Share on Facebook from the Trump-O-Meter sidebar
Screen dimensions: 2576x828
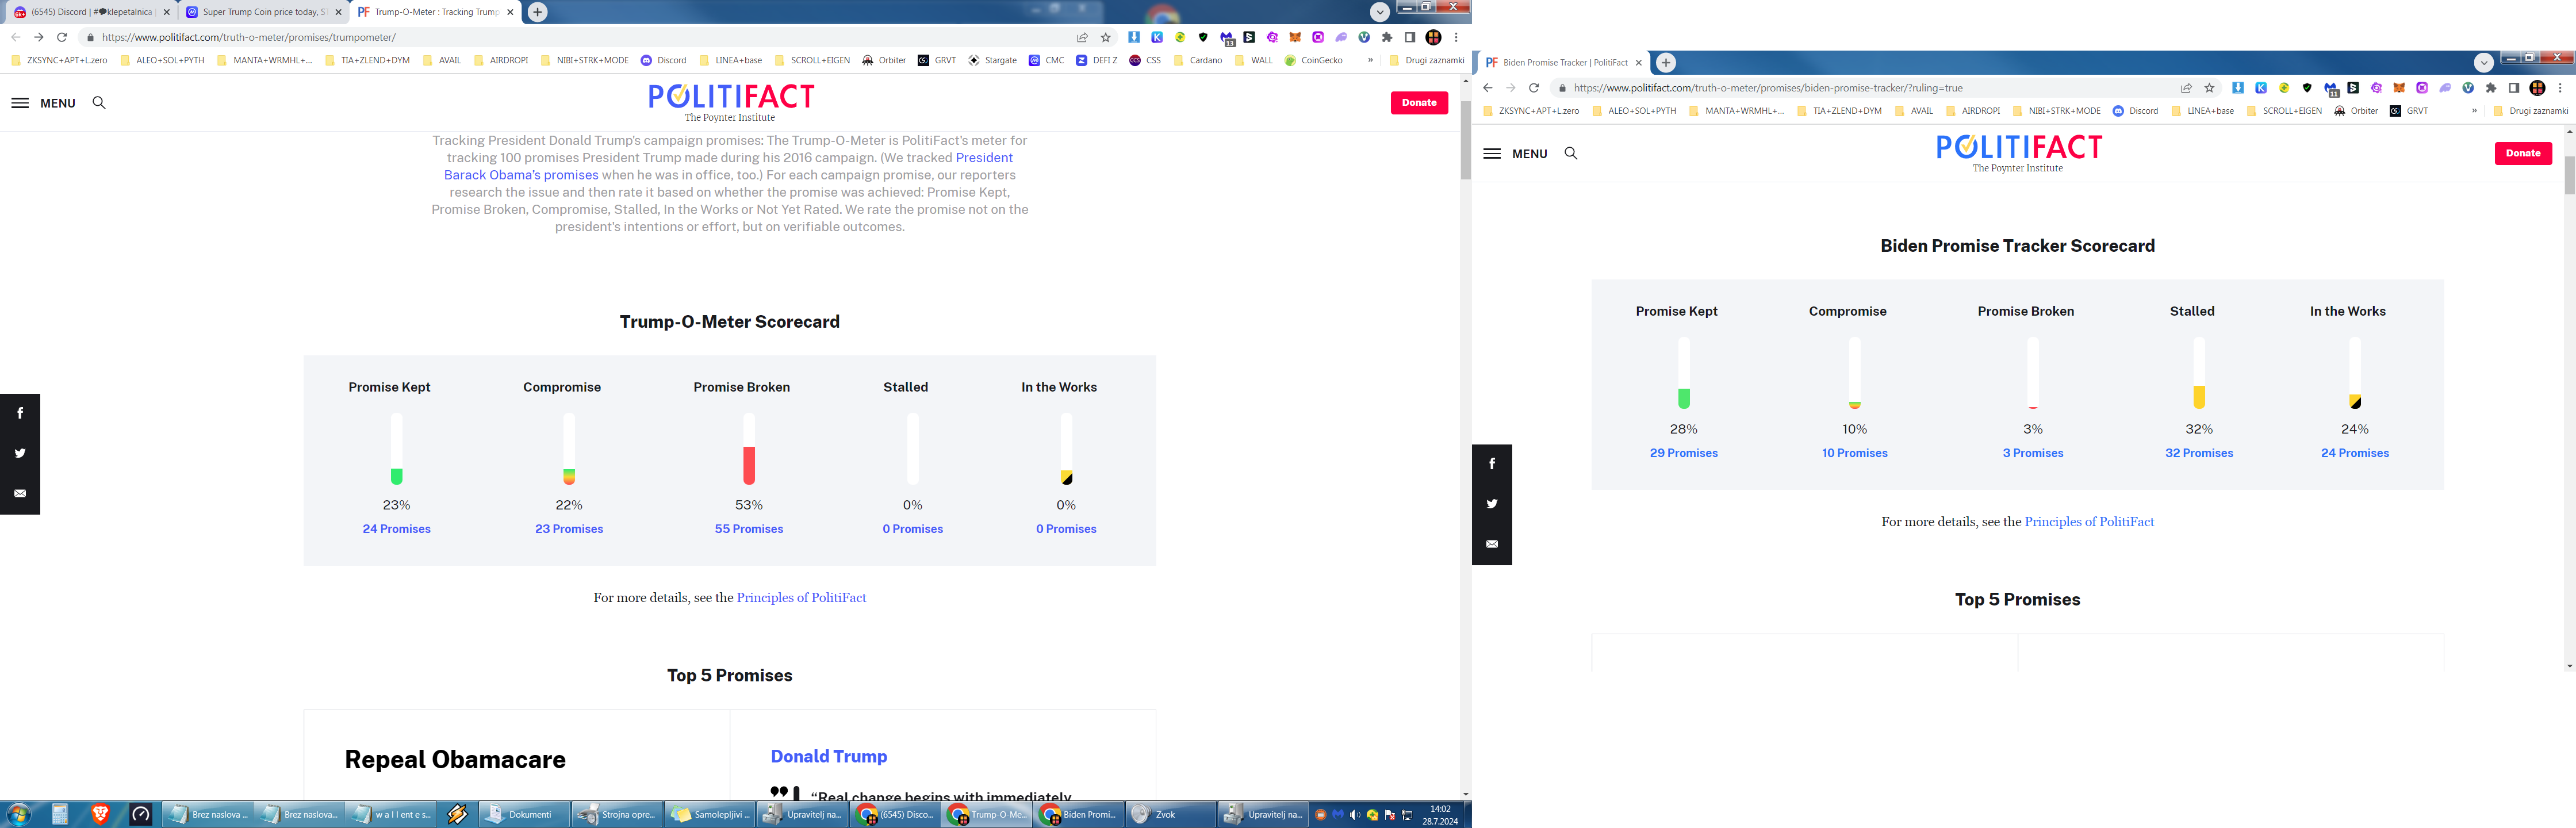click(20, 413)
